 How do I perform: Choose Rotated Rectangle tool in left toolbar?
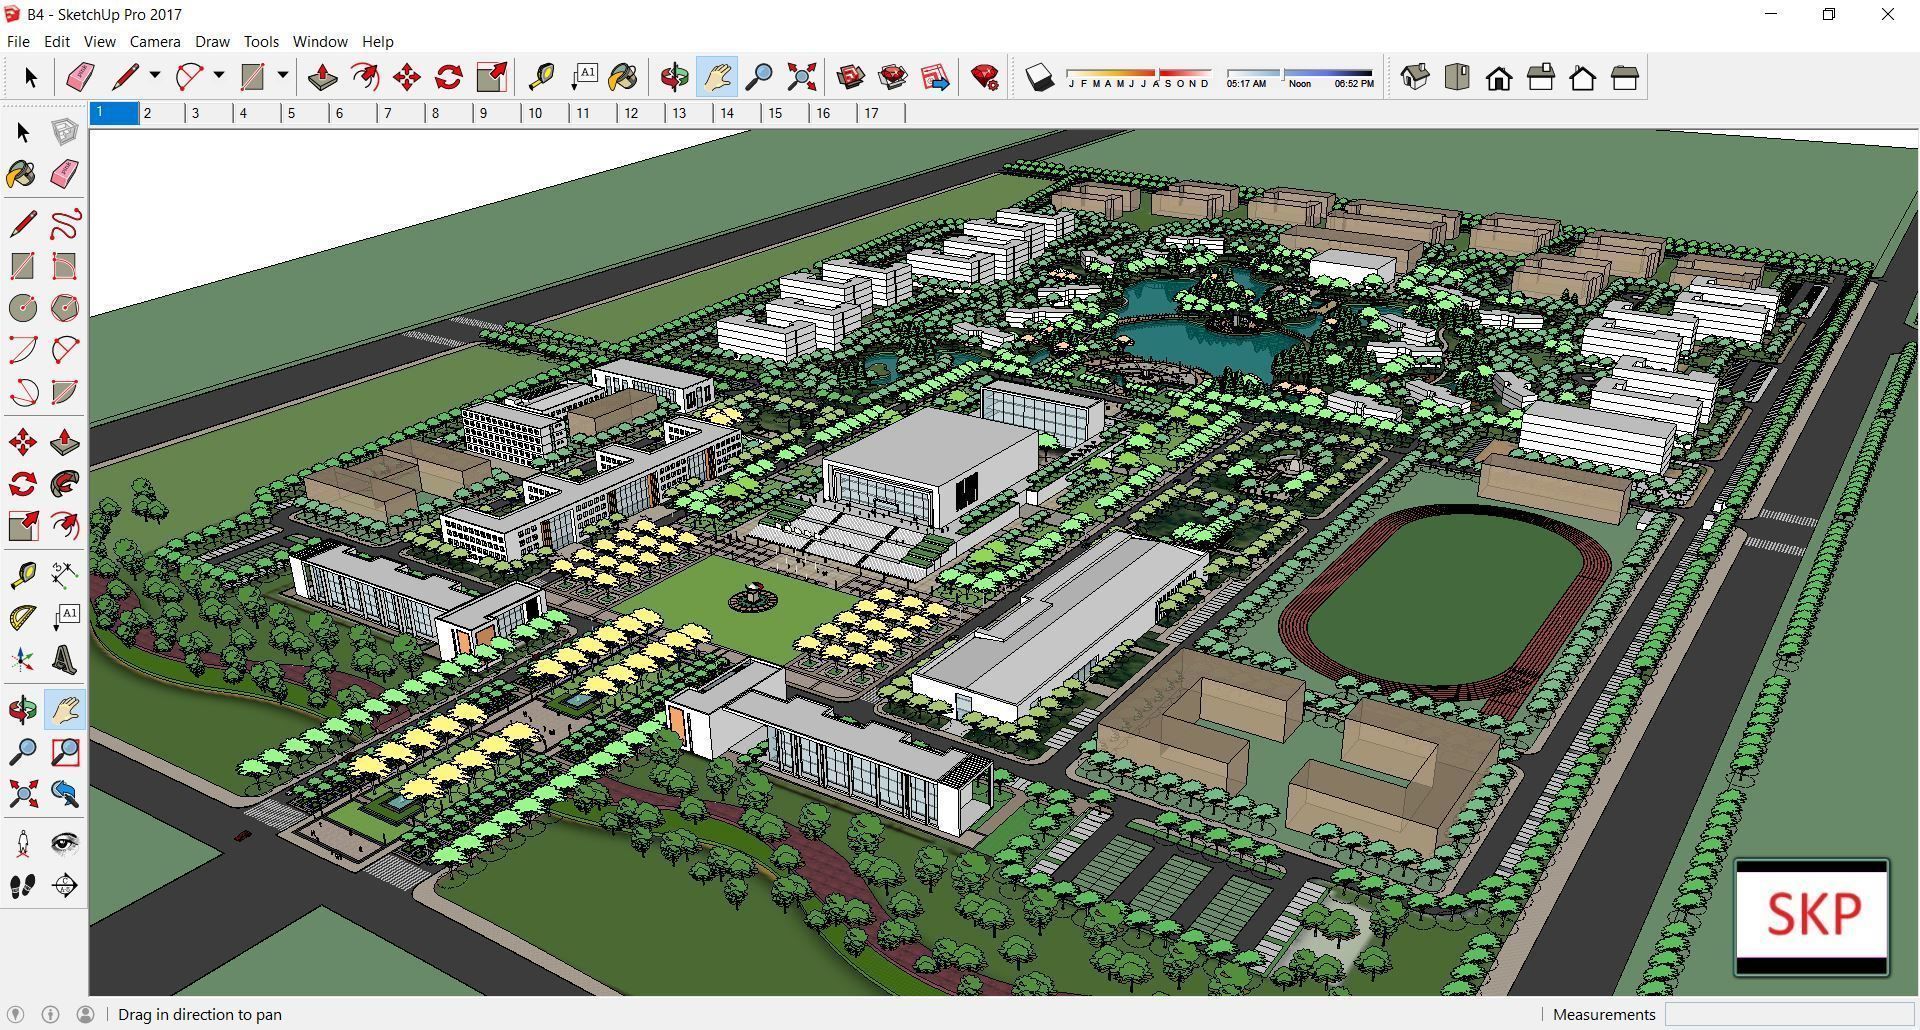tap(65, 266)
